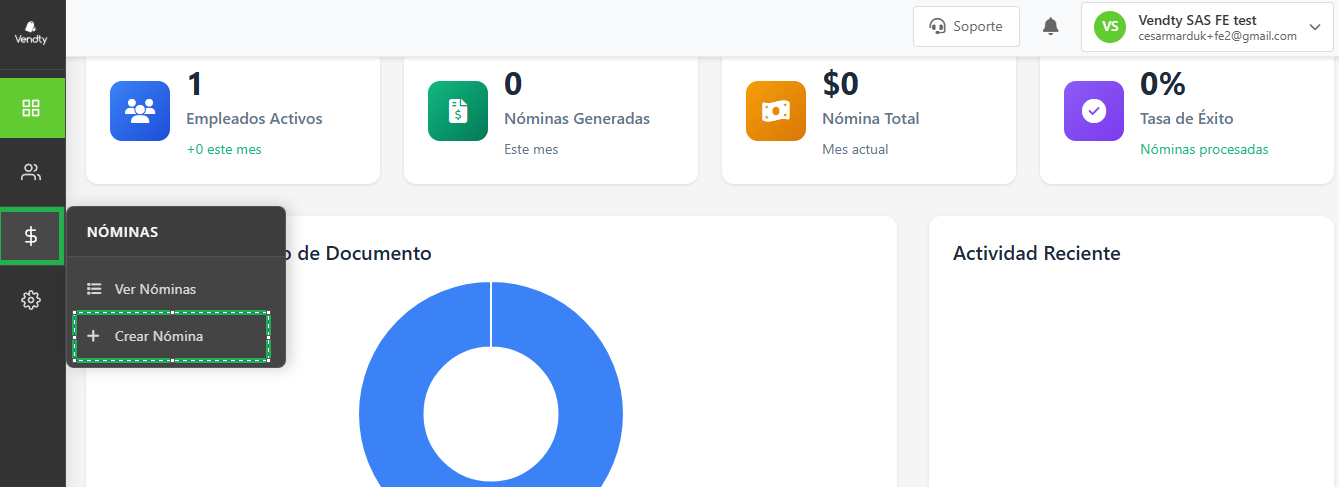Click the blue Empleados Activos people icon
The image size is (1339, 487).
point(140,111)
